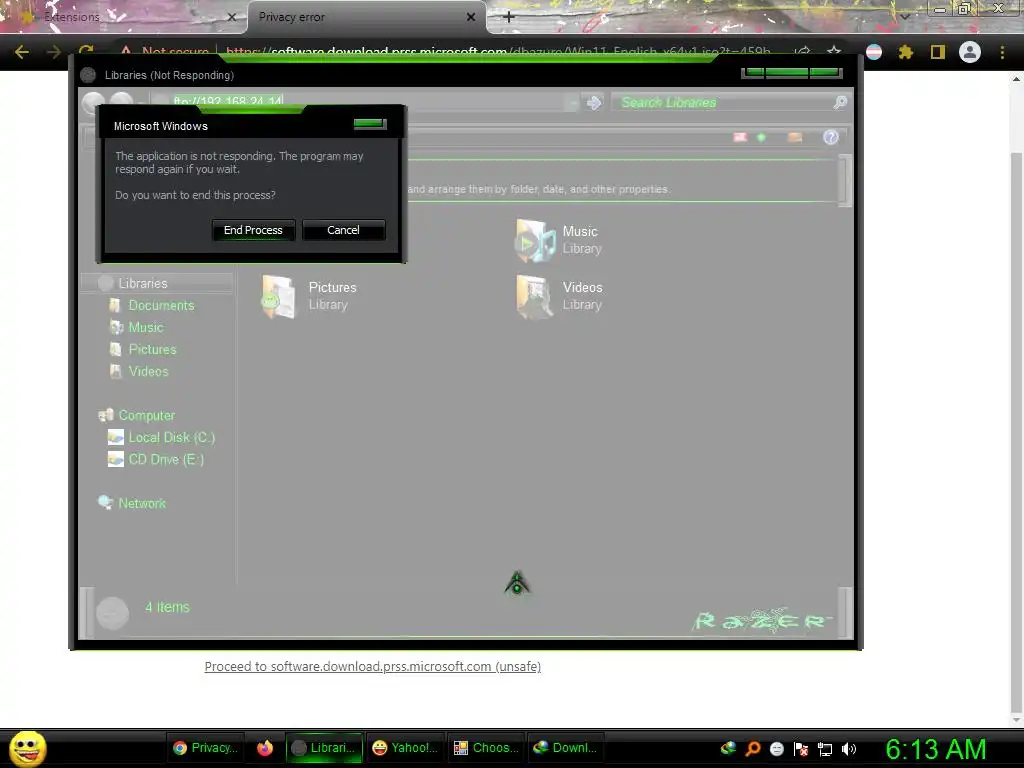Click the Computer icon in sidebar
The image size is (1024, 768).
point(106,415)
